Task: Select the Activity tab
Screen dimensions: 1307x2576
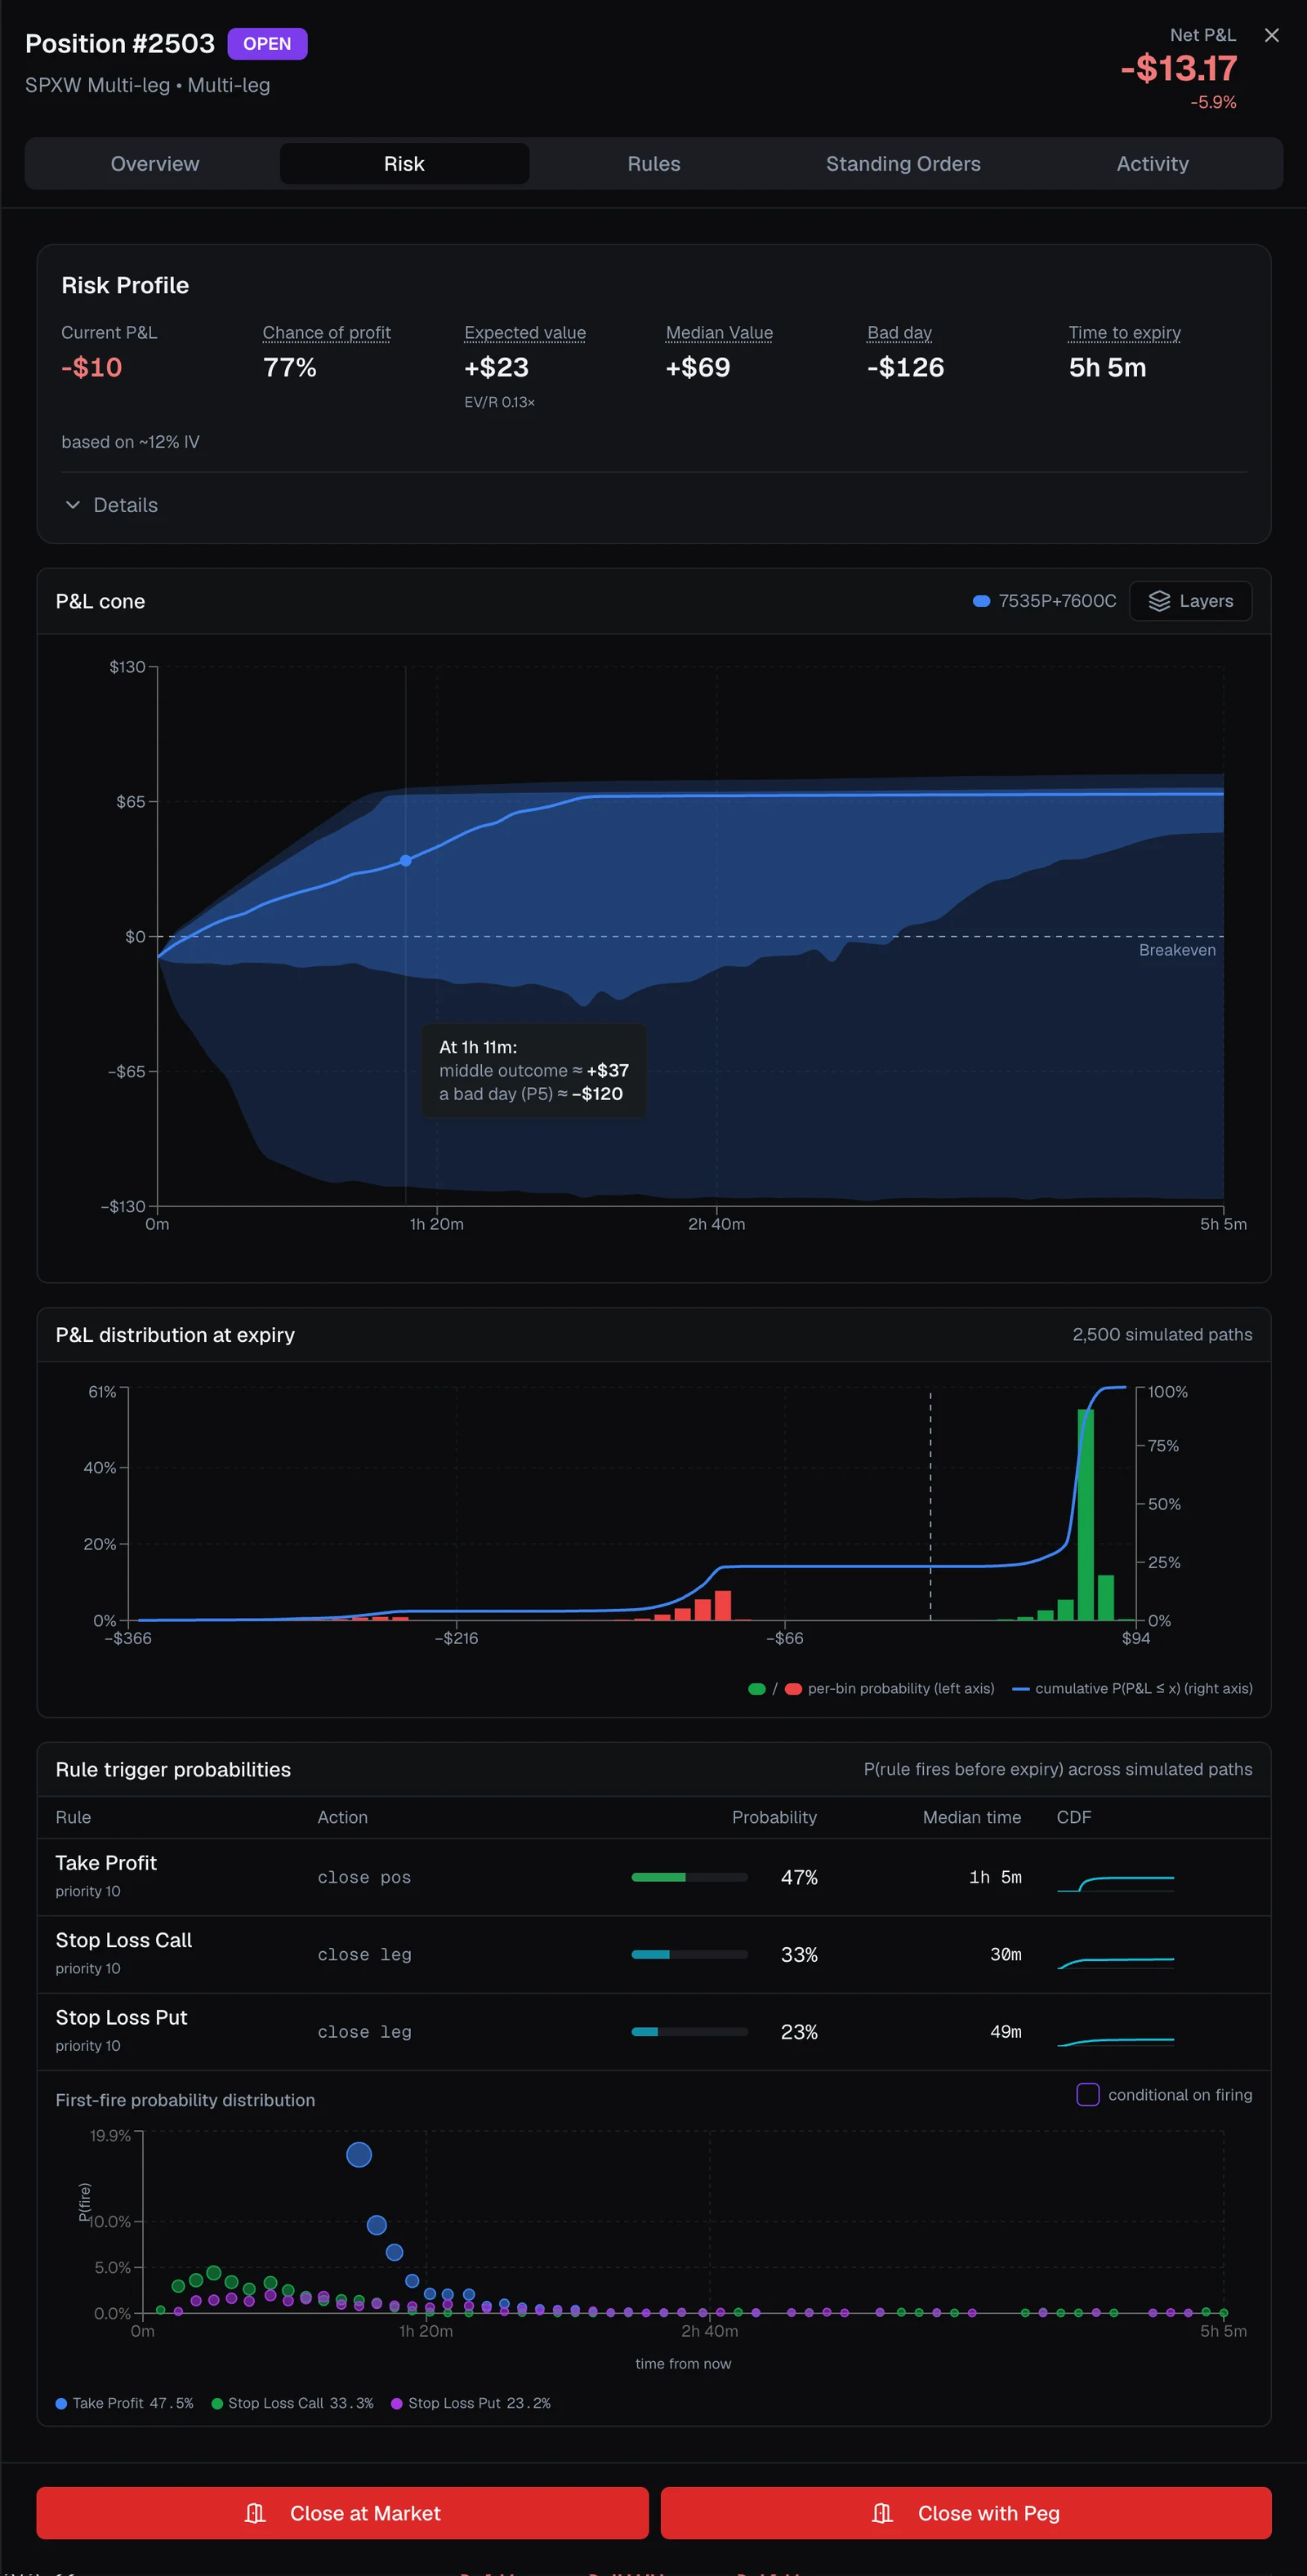Action: pos(1152,164)
